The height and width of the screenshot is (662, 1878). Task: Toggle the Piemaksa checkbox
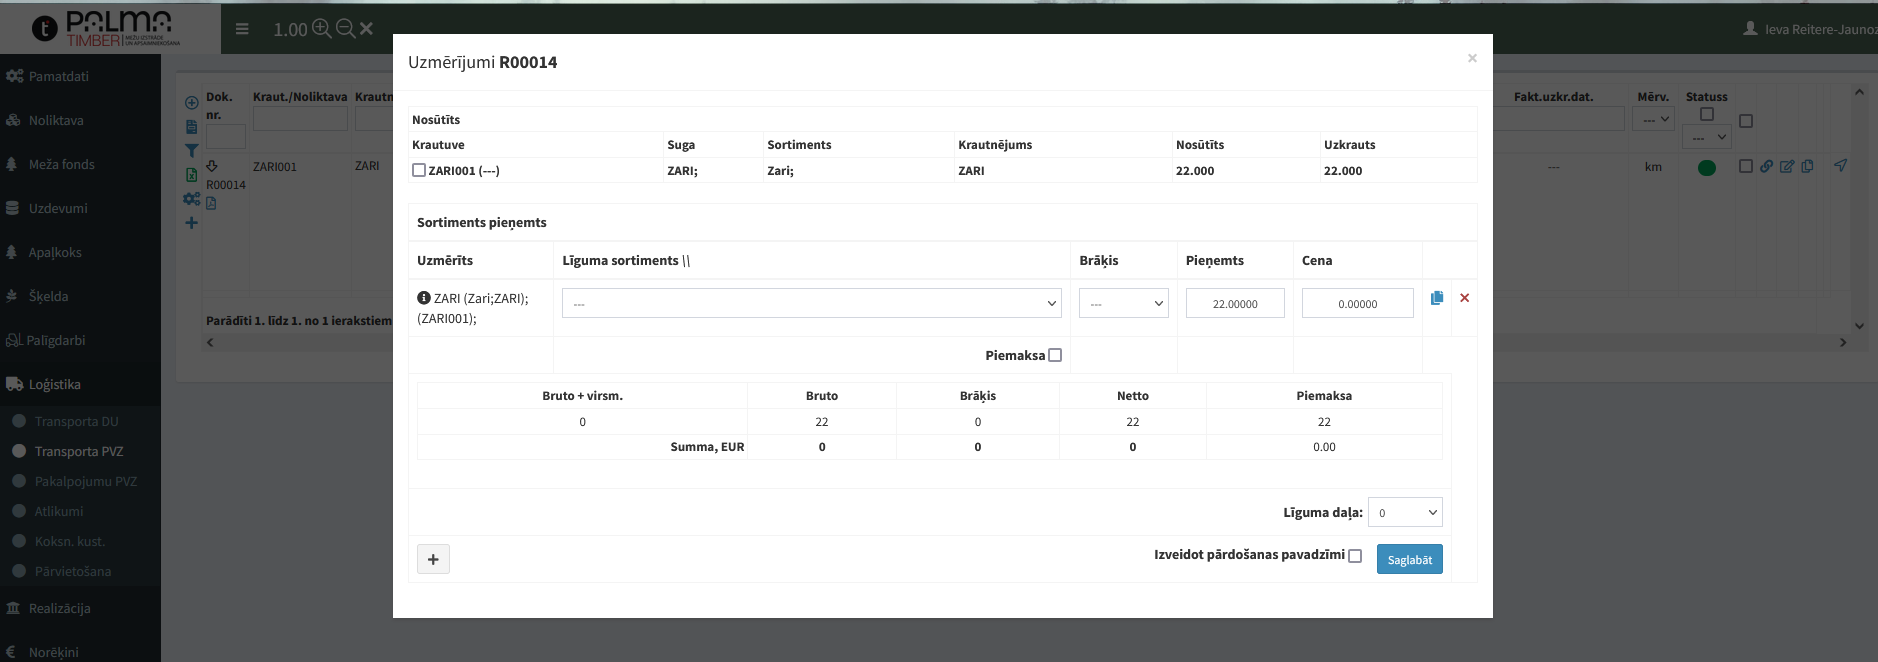pyautogui.click(x=1055, y=355)
